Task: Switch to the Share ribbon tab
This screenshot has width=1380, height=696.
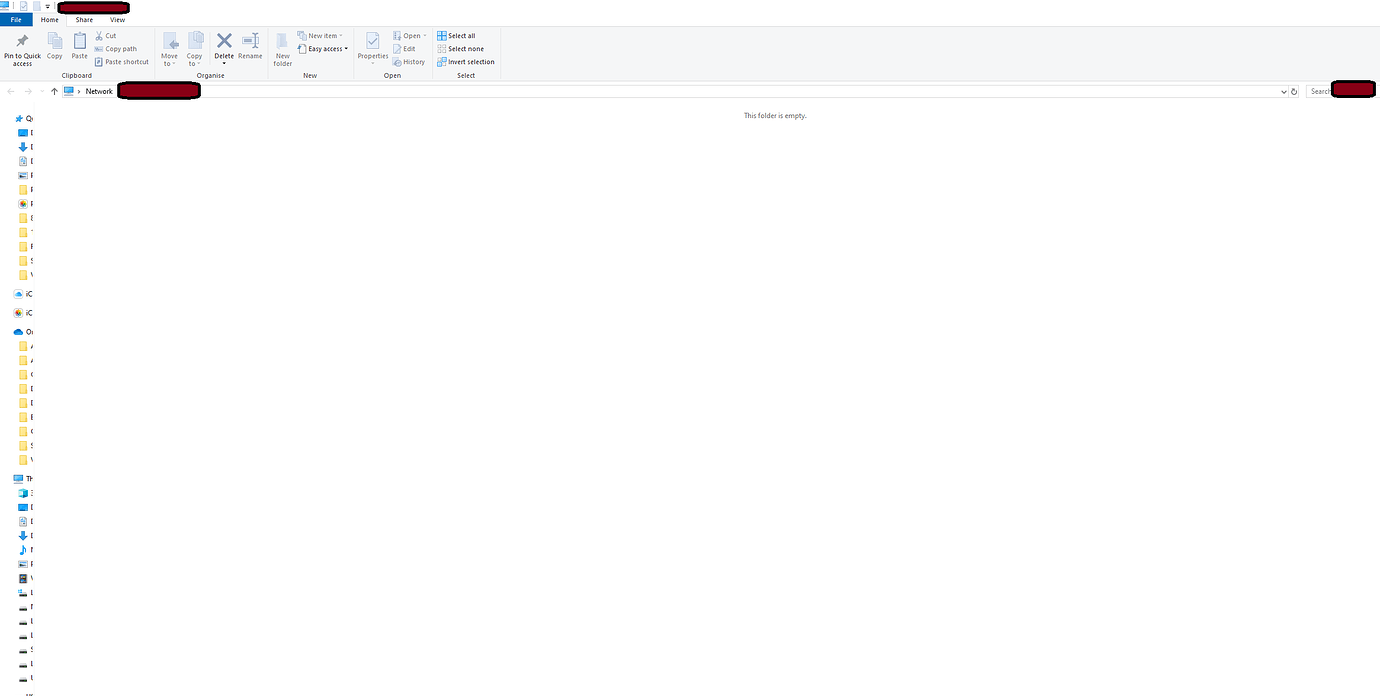Action: pos(84,20)
